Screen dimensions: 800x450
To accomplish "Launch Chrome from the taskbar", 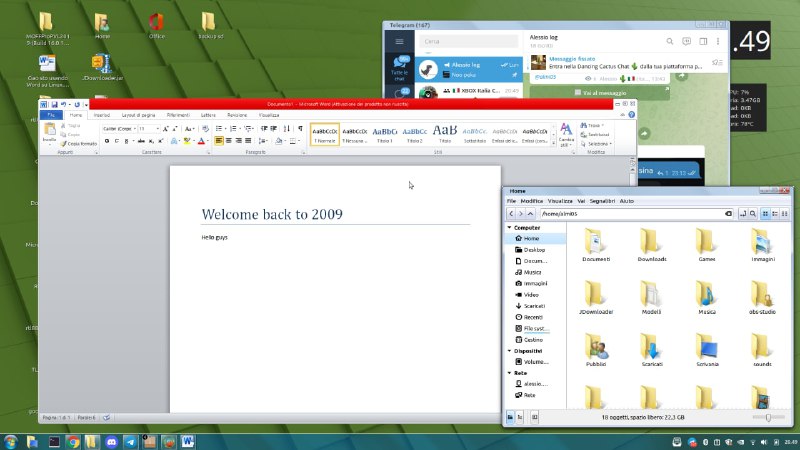I will [x=74, y=441].
